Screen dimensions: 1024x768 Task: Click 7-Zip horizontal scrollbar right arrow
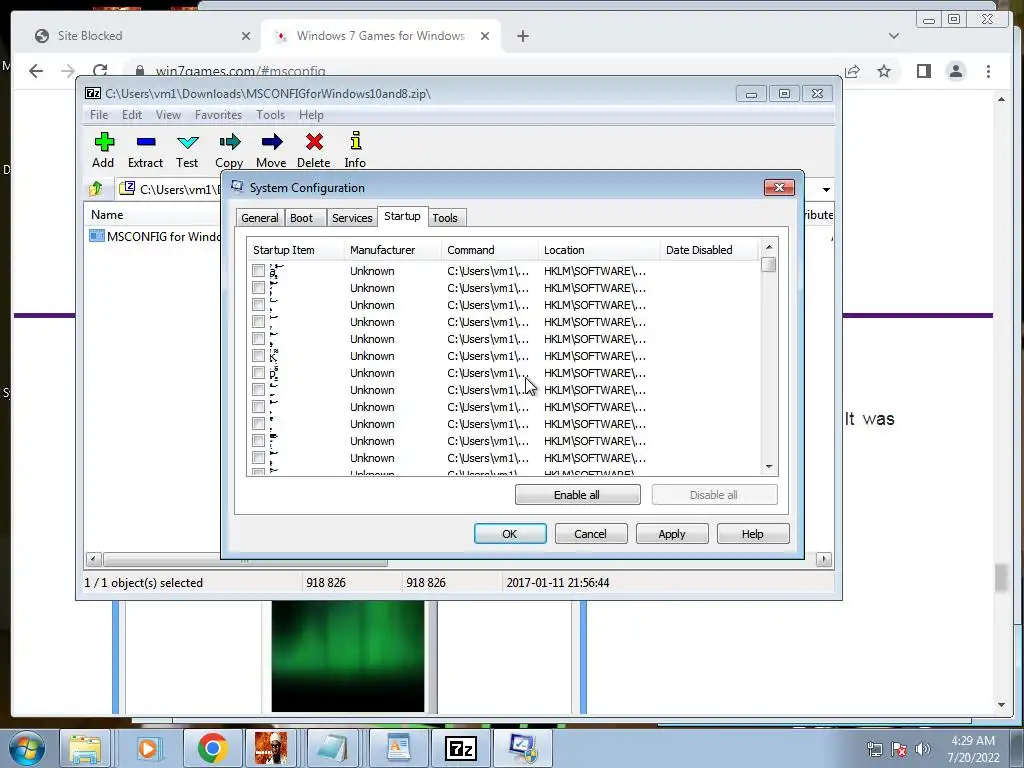(824, 559)
